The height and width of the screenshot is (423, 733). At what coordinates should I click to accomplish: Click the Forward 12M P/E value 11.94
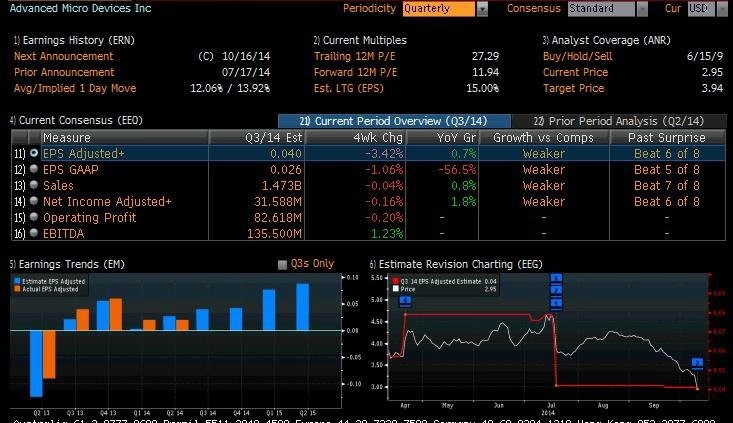[x=485, y=72]
